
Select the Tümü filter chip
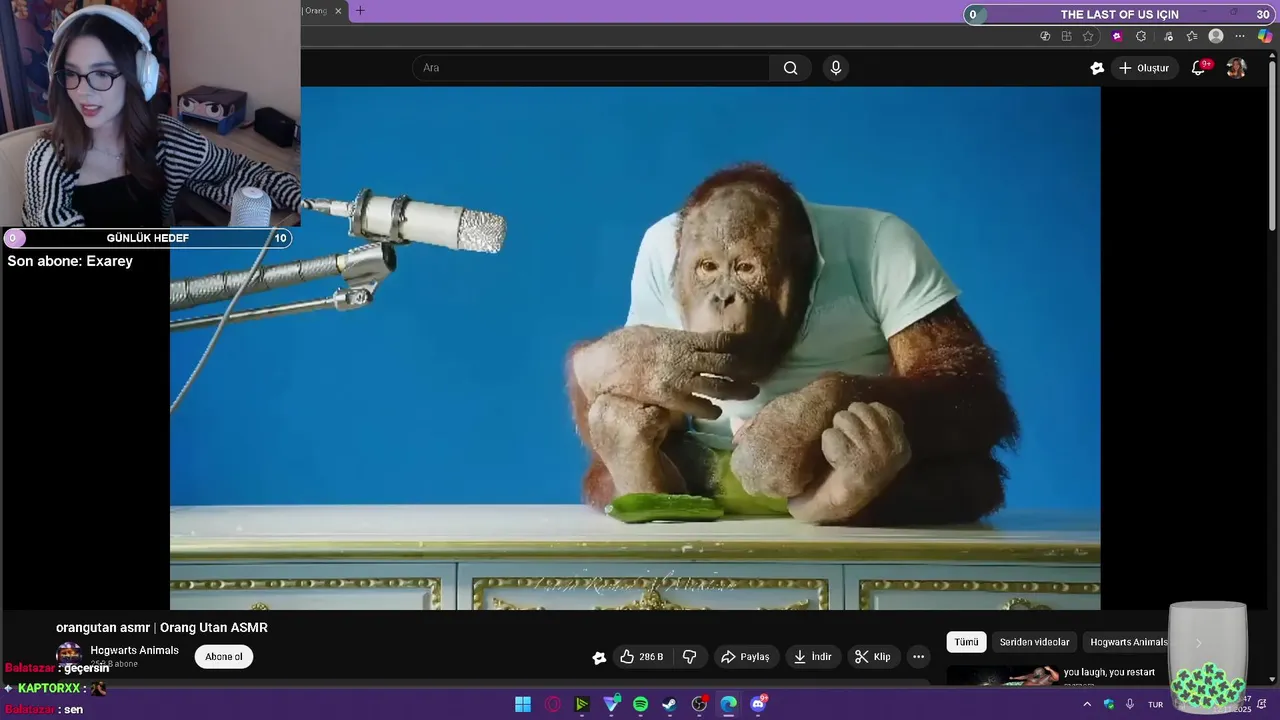point(966,642)
